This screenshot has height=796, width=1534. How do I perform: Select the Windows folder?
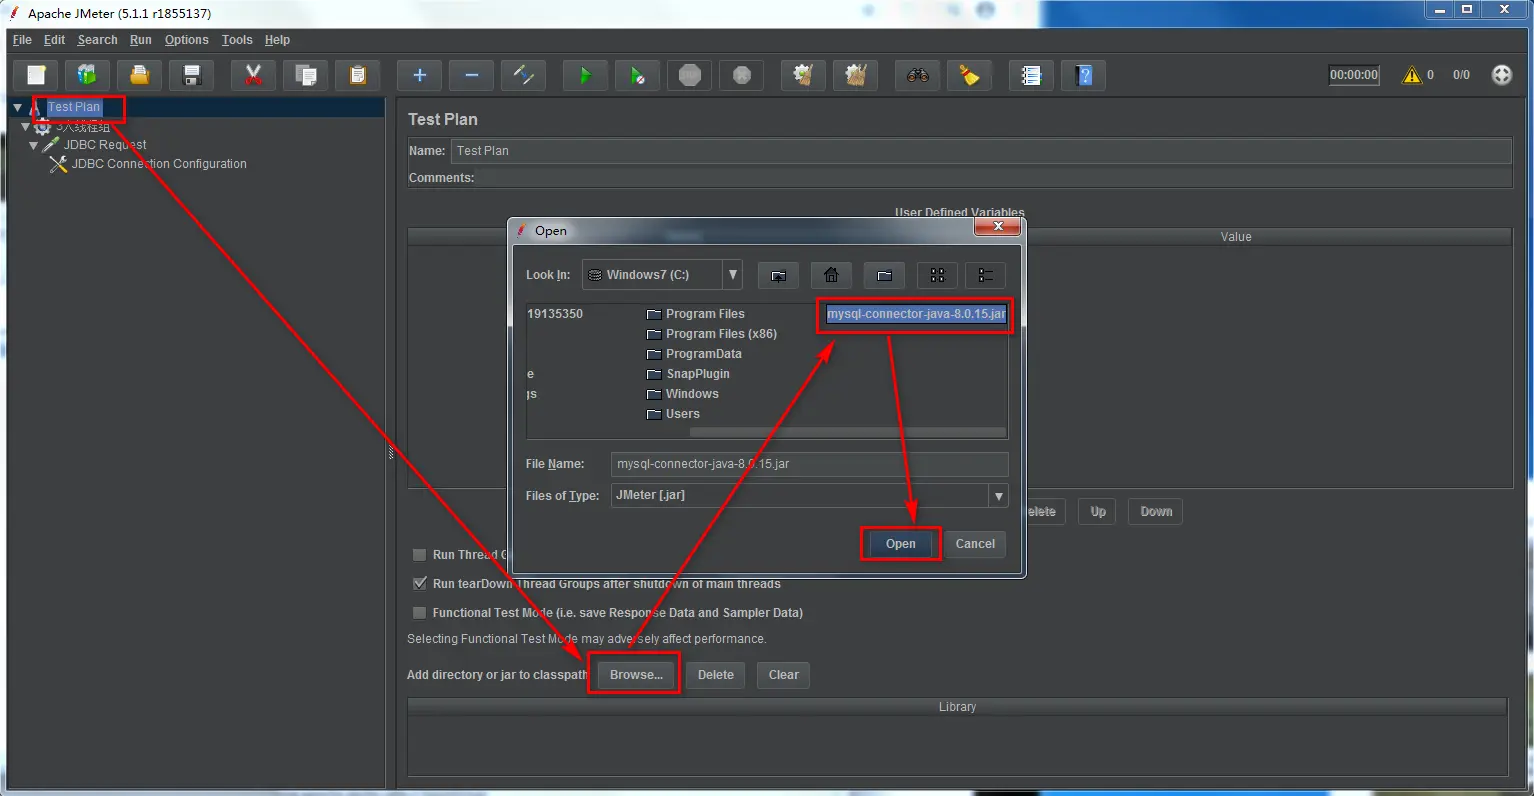pyautogui.click(x=683, y=394)
